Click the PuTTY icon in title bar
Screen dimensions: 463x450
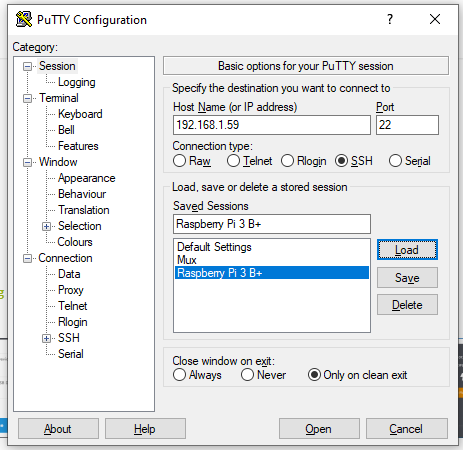point(24,19)
